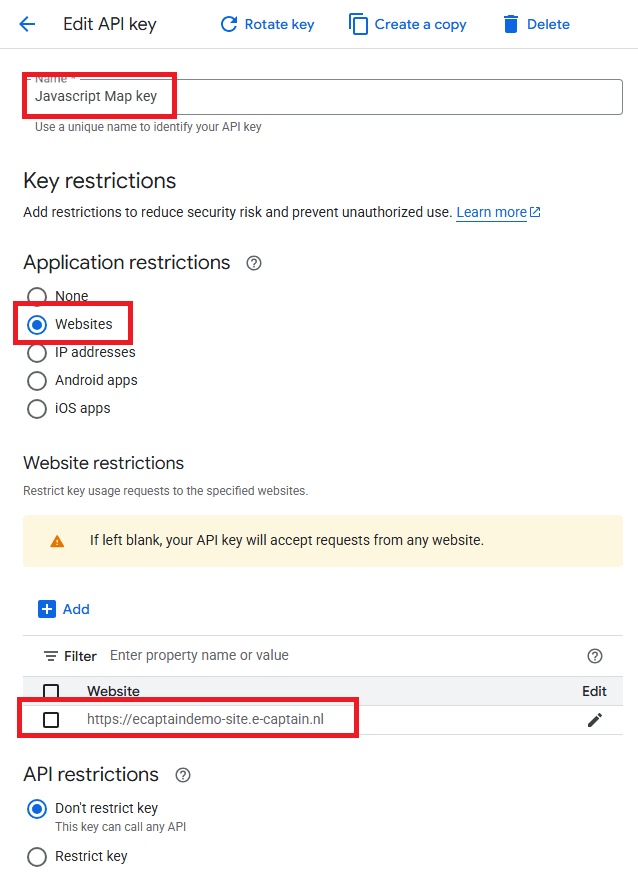Click the blue plus Add icon
638x896 pixels.
[47, 609]
